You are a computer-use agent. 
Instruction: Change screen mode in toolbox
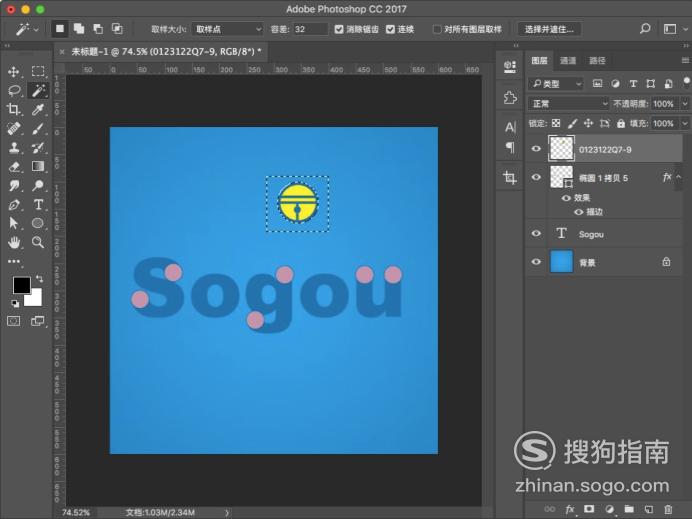point(38,321)
